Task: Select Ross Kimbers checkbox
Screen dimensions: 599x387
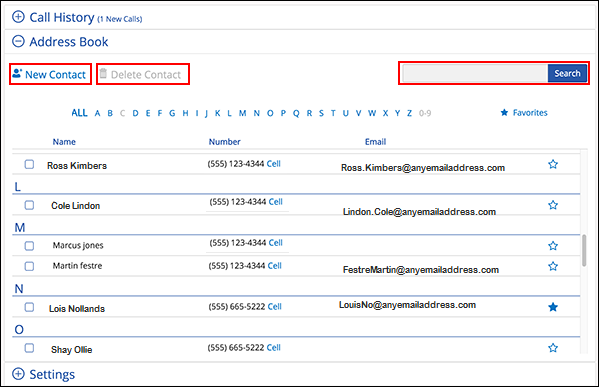Action: 29,164
